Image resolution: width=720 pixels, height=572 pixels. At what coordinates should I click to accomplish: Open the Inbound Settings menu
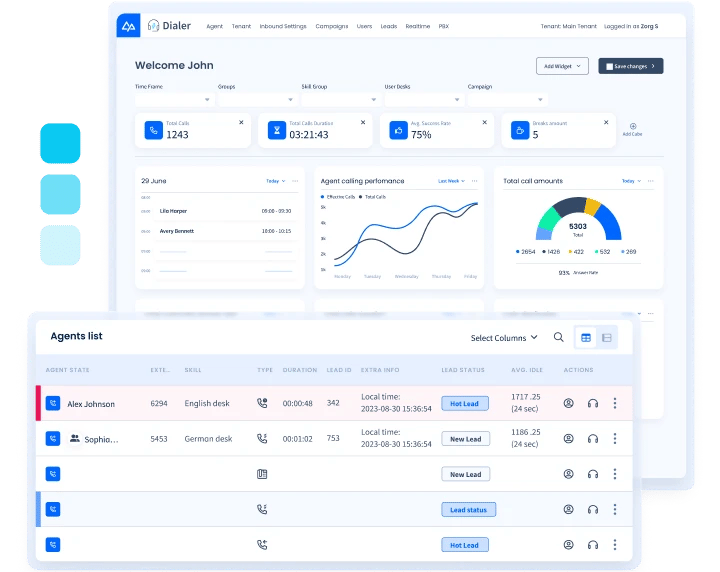click(283, 26)
